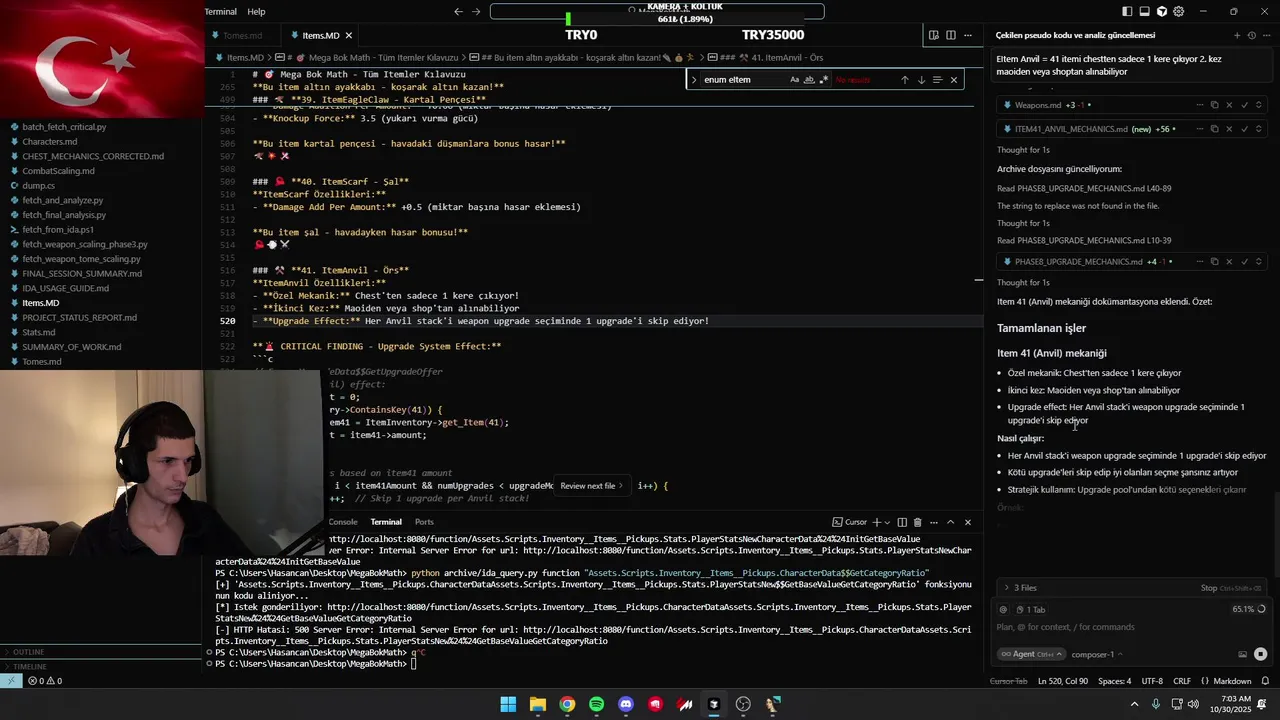Expand the 3 Files changed list

(x=1020, y=588)
